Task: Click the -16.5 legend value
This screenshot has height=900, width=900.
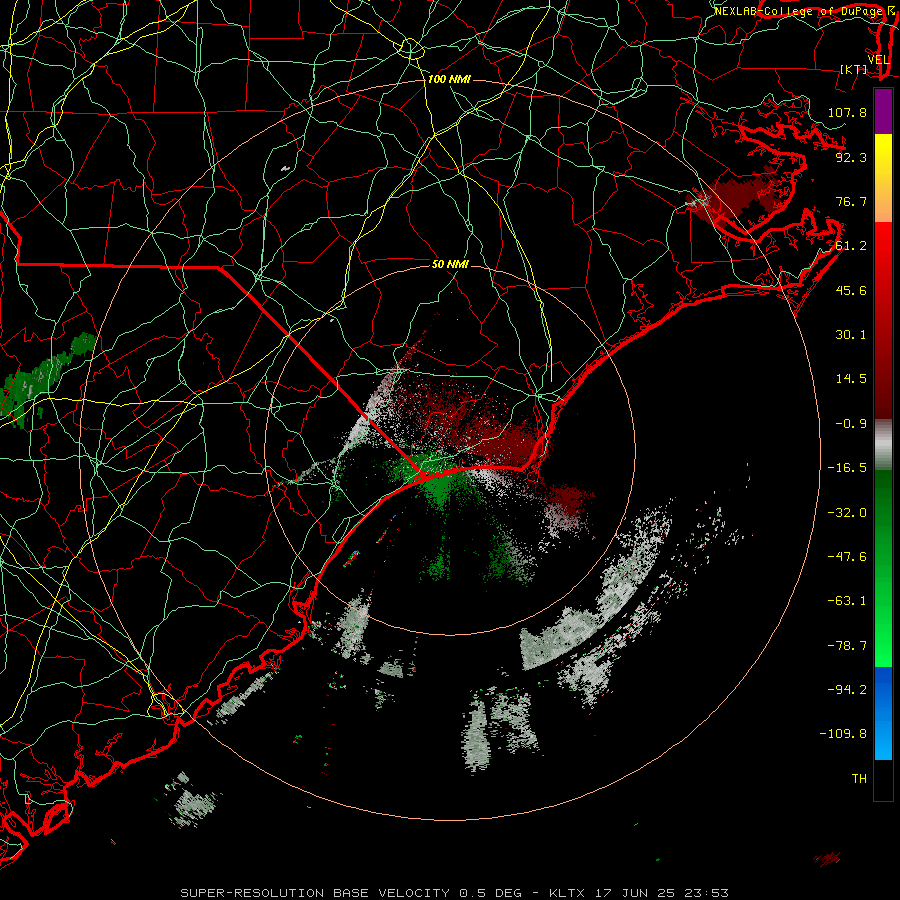Action: (x=847, y=468)
